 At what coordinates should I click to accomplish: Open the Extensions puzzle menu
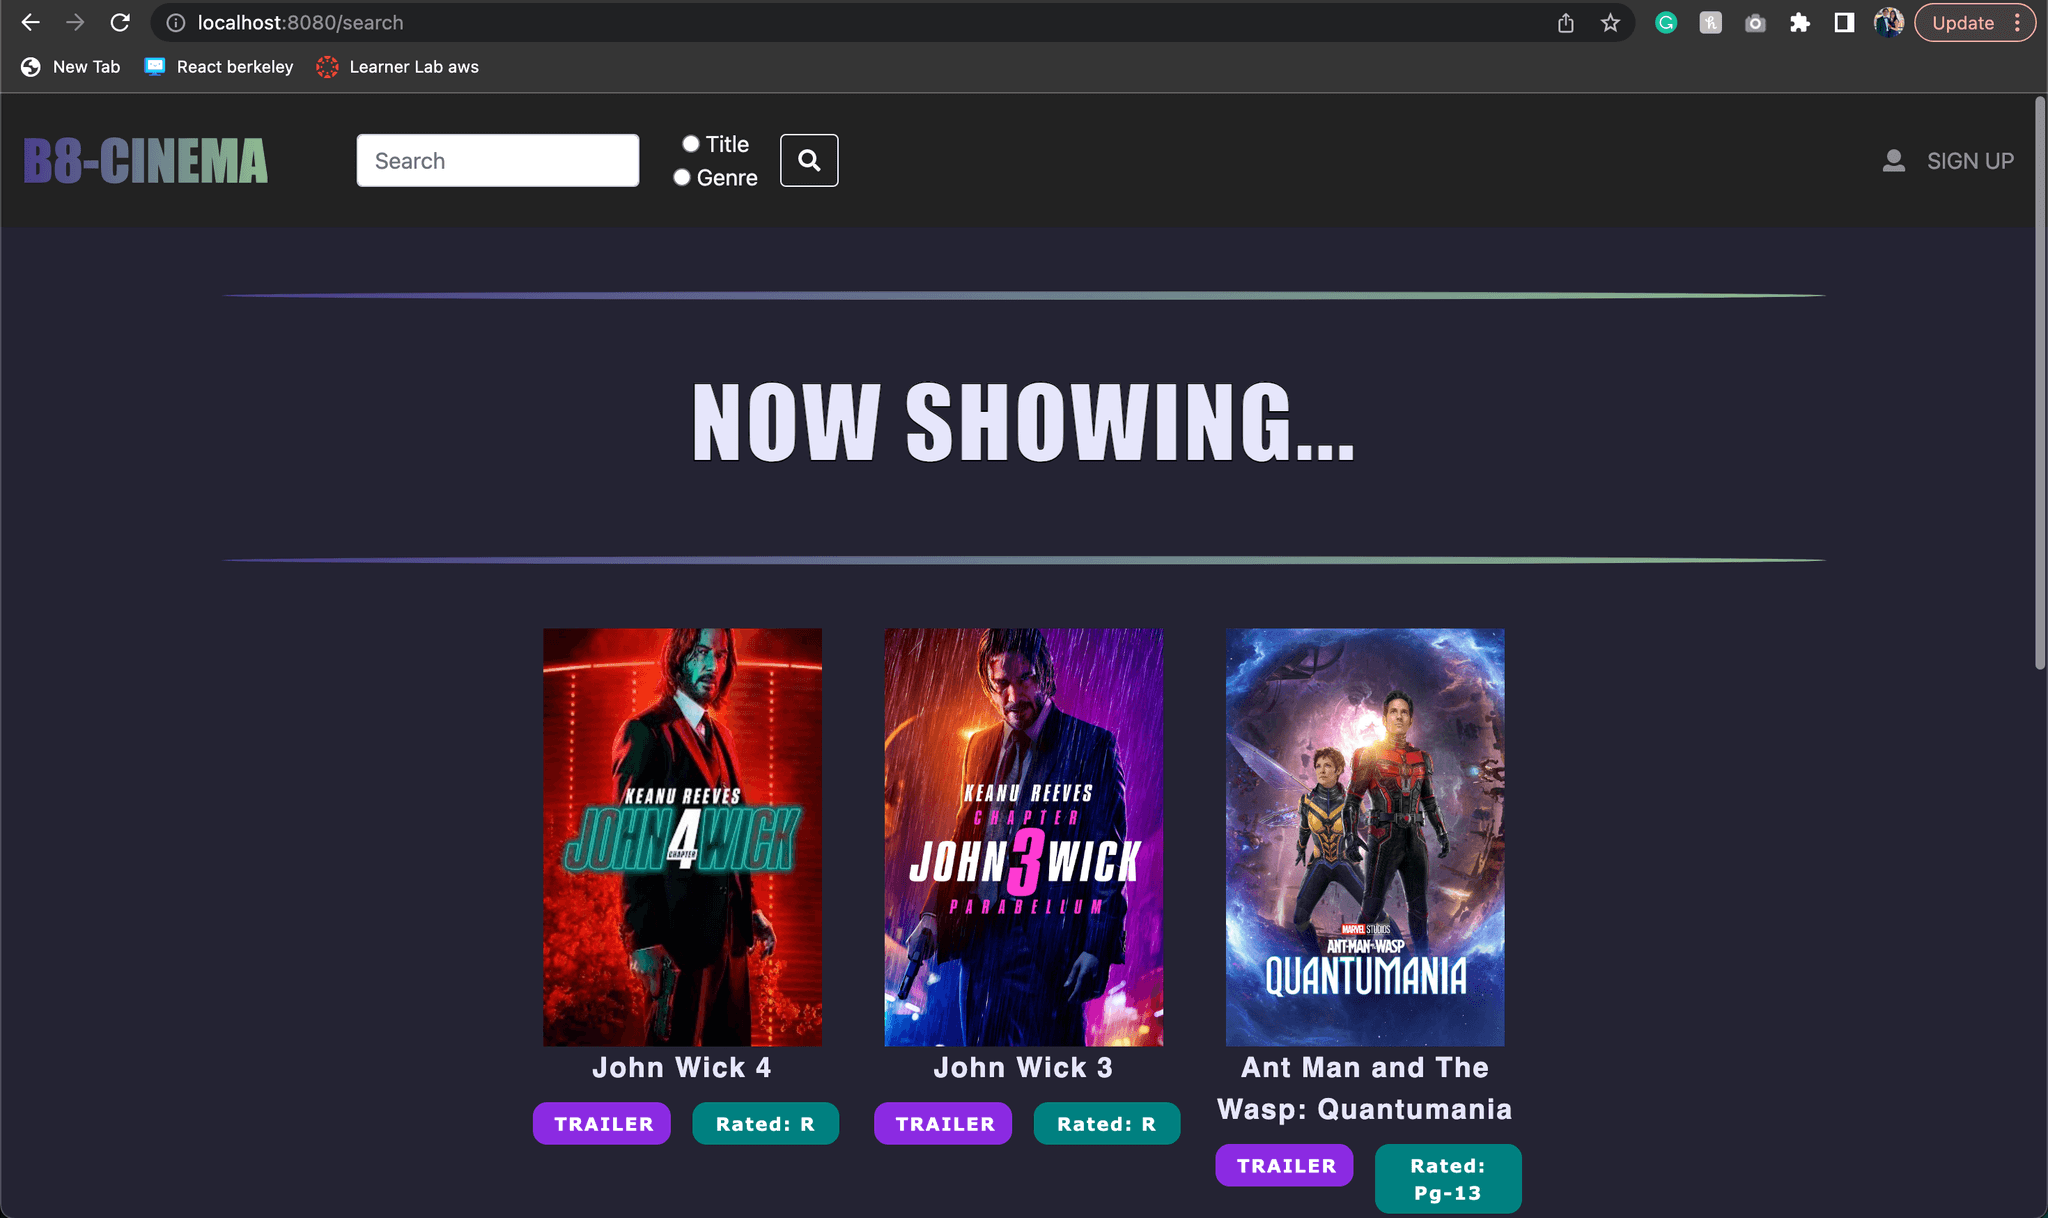1800,22
